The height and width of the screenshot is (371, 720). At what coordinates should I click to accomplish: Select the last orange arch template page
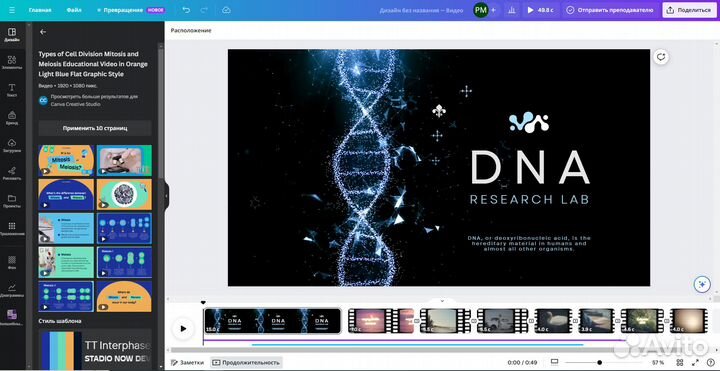[124, 296]
